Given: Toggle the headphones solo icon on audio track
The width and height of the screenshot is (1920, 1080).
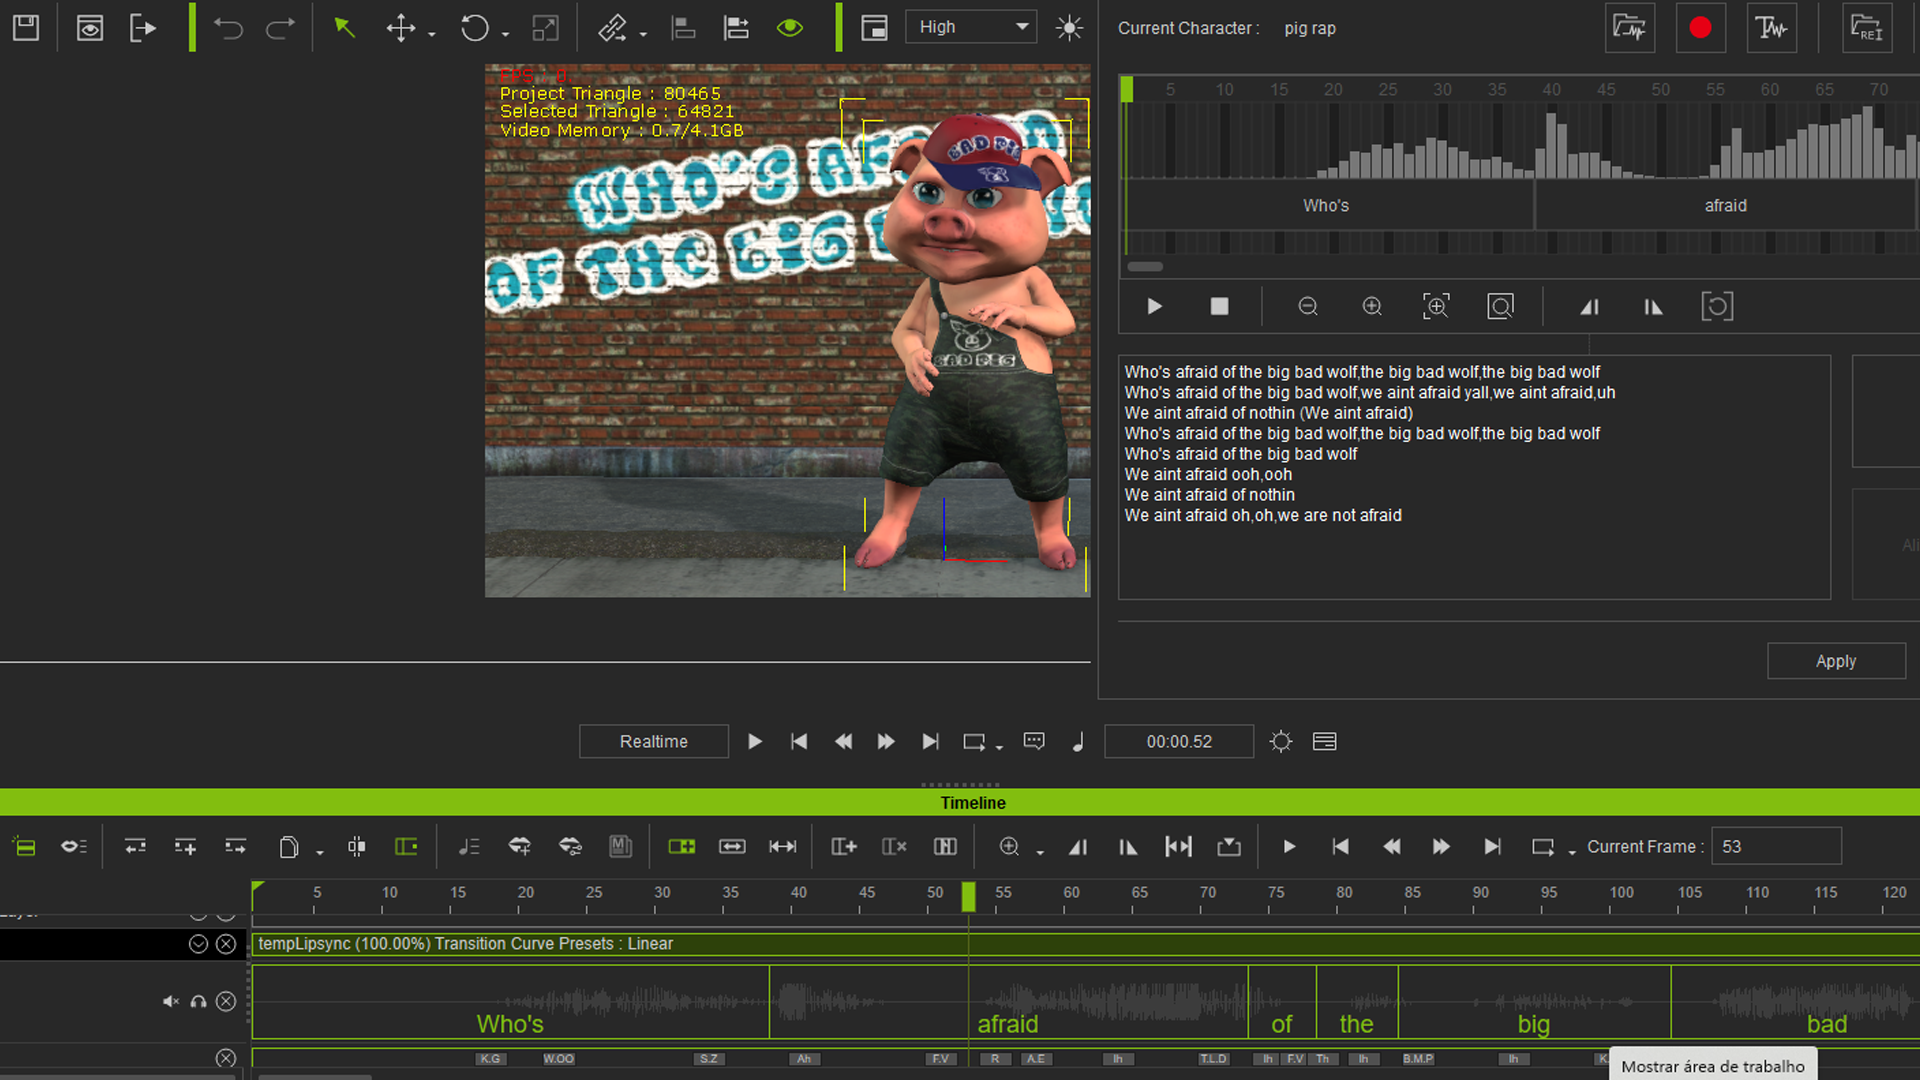Looking at the screenshot, I should pyautogui.click(x=198, y=1001).
